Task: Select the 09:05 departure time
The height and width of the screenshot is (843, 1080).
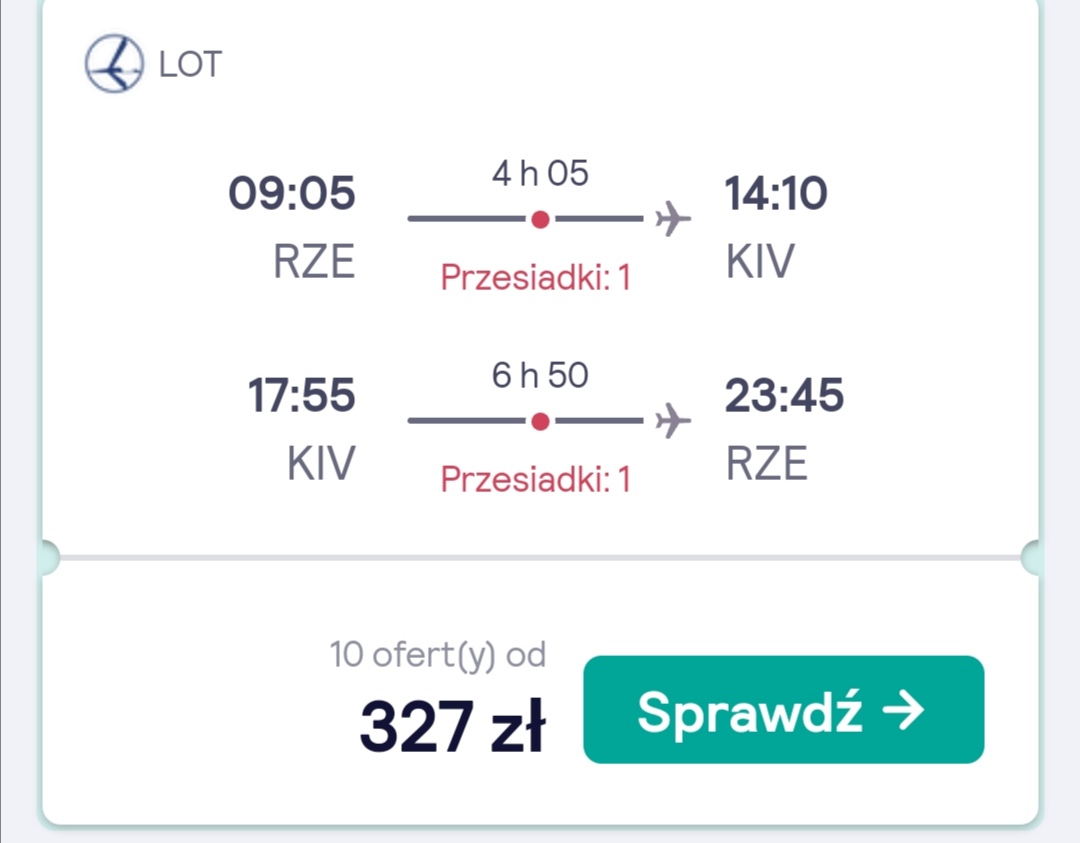Action: [291, 192]
